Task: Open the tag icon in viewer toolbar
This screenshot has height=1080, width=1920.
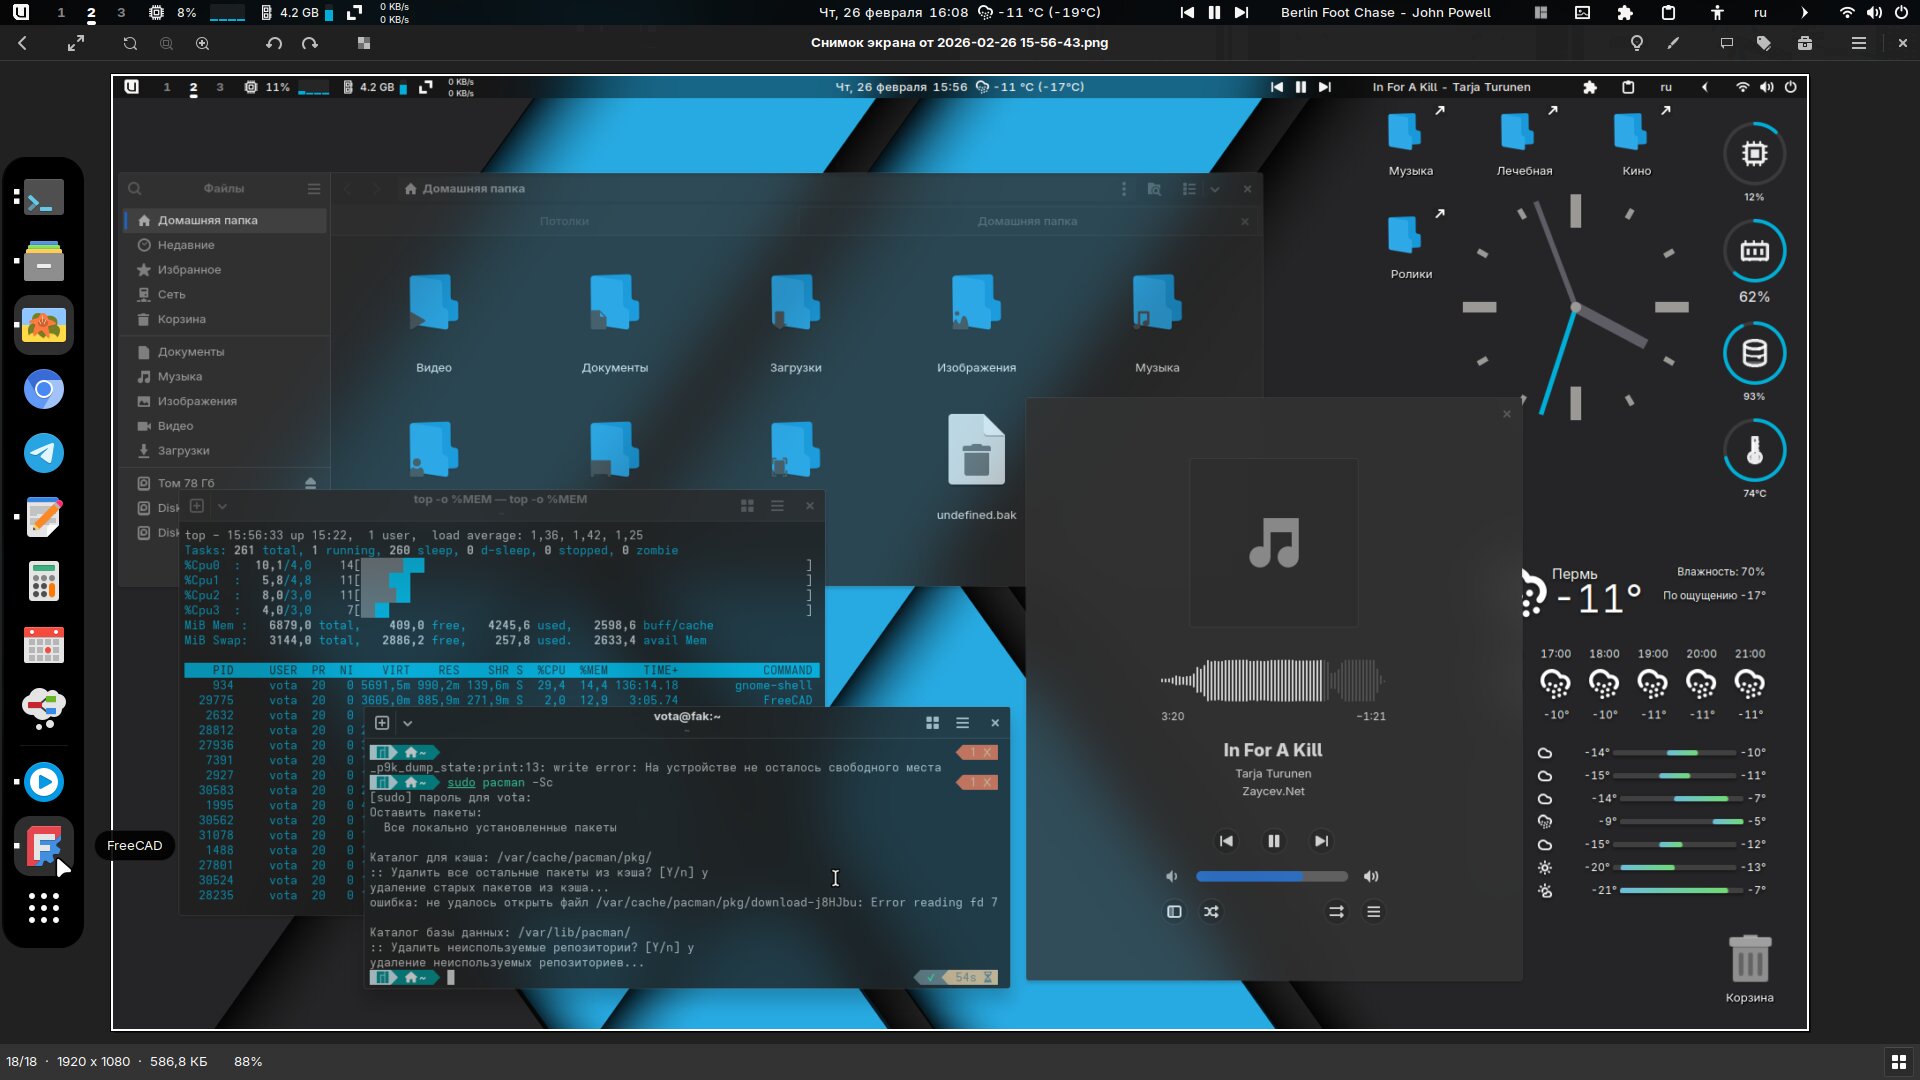Action: click(1764, 43)
